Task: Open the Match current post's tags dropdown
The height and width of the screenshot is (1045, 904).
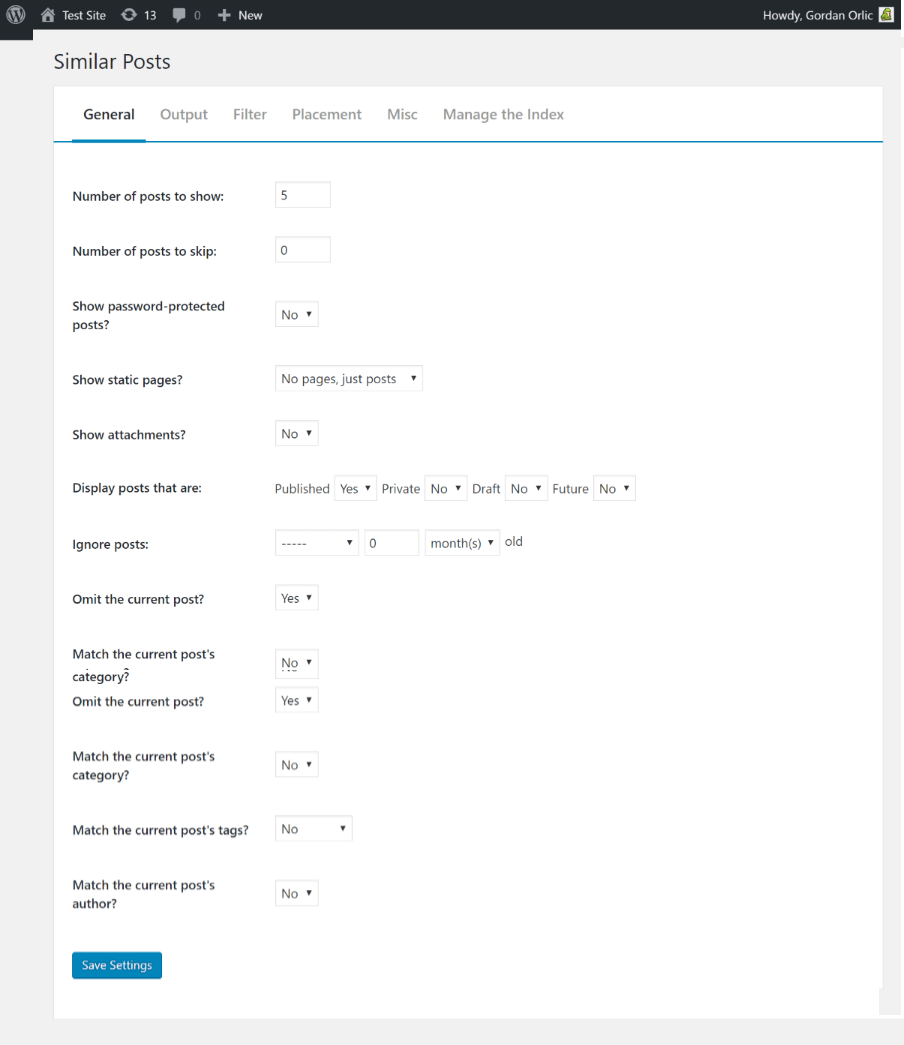Action: pos(313,829)
